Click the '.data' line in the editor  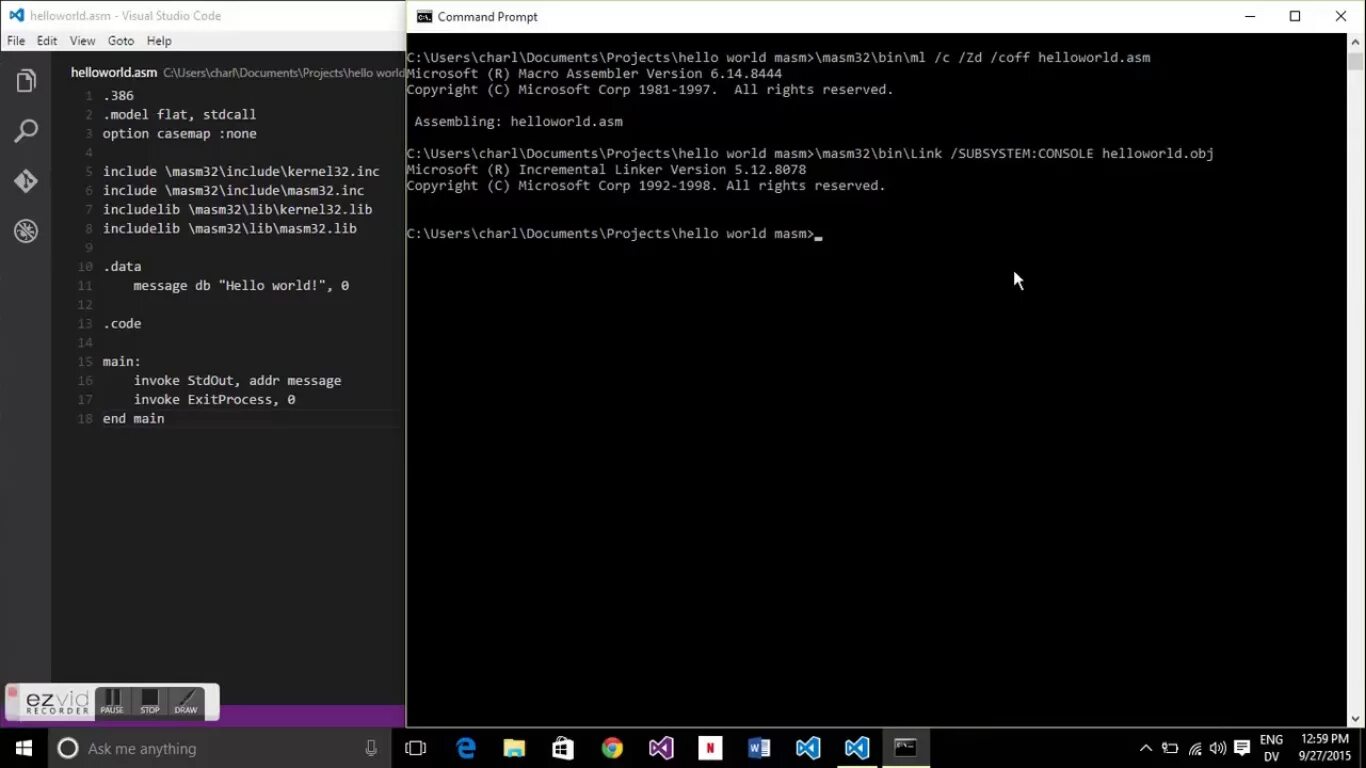pos(122,267)
